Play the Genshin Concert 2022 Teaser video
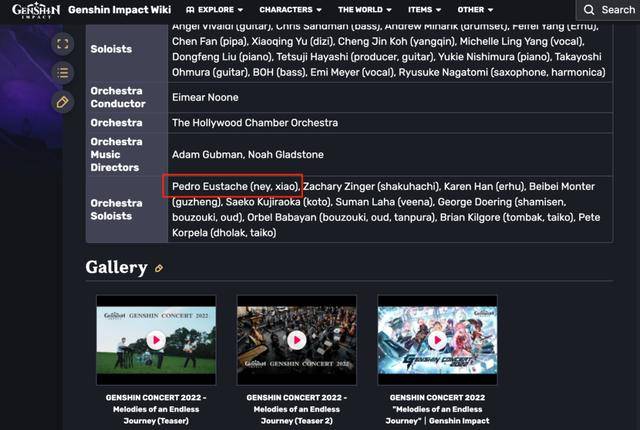 coord(156,340)
